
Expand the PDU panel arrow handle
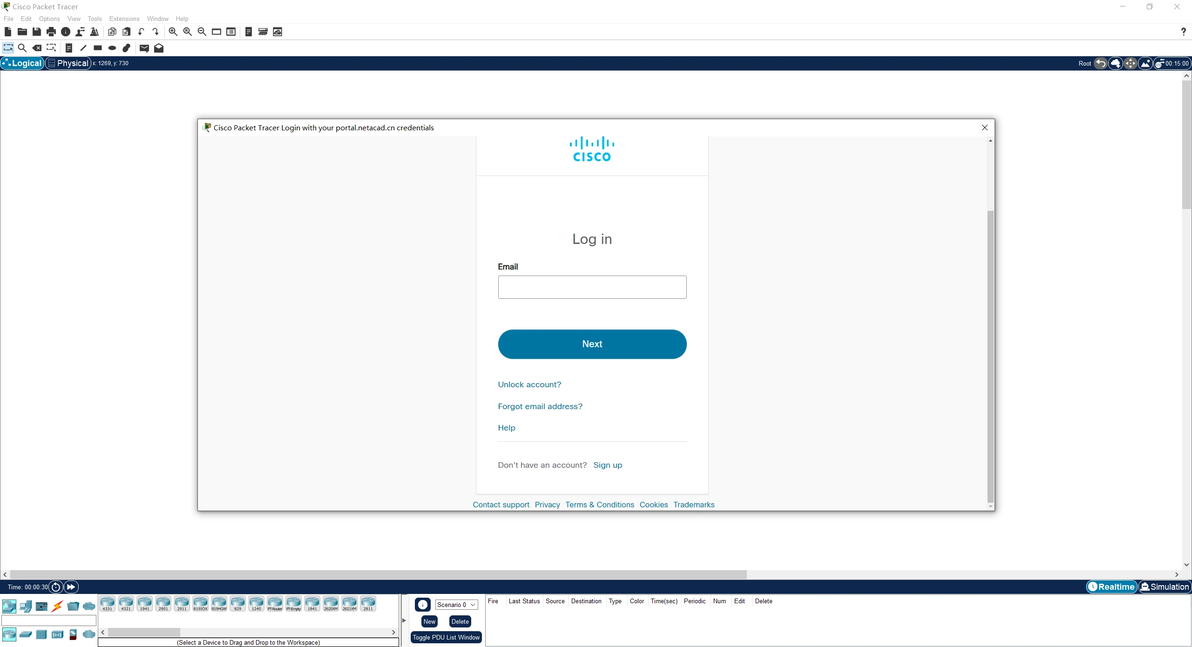tap(404, 620)
